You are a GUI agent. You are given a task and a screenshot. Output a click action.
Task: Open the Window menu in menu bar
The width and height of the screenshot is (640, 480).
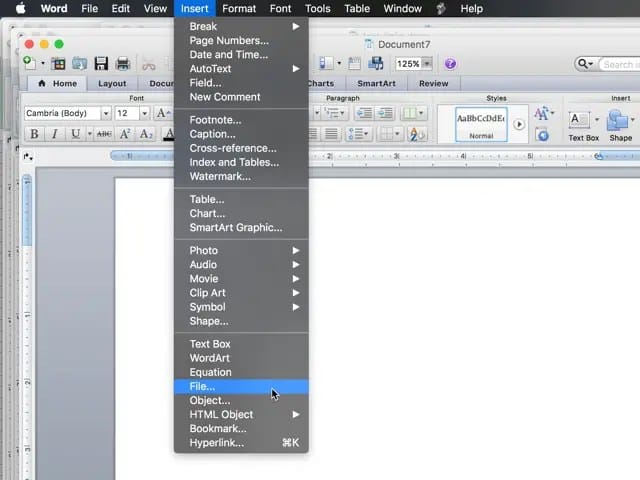click(402, 9)
